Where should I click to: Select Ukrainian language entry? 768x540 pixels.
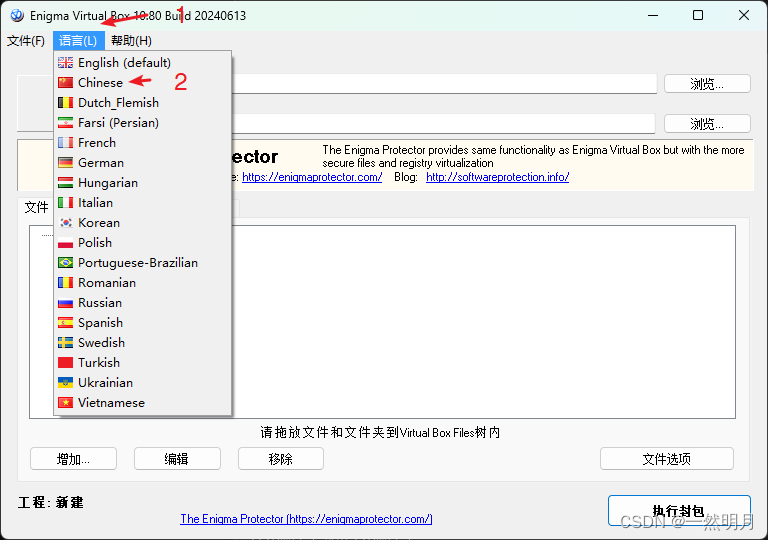click(x=142, y=383)
